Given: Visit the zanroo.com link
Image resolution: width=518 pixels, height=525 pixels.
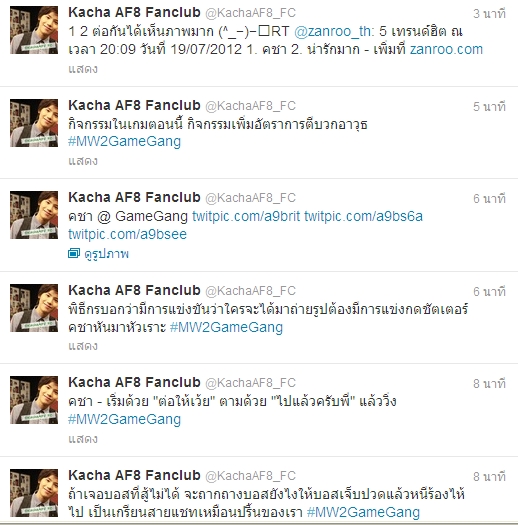Looking at the screenshot, I should [x=446, y=50].
